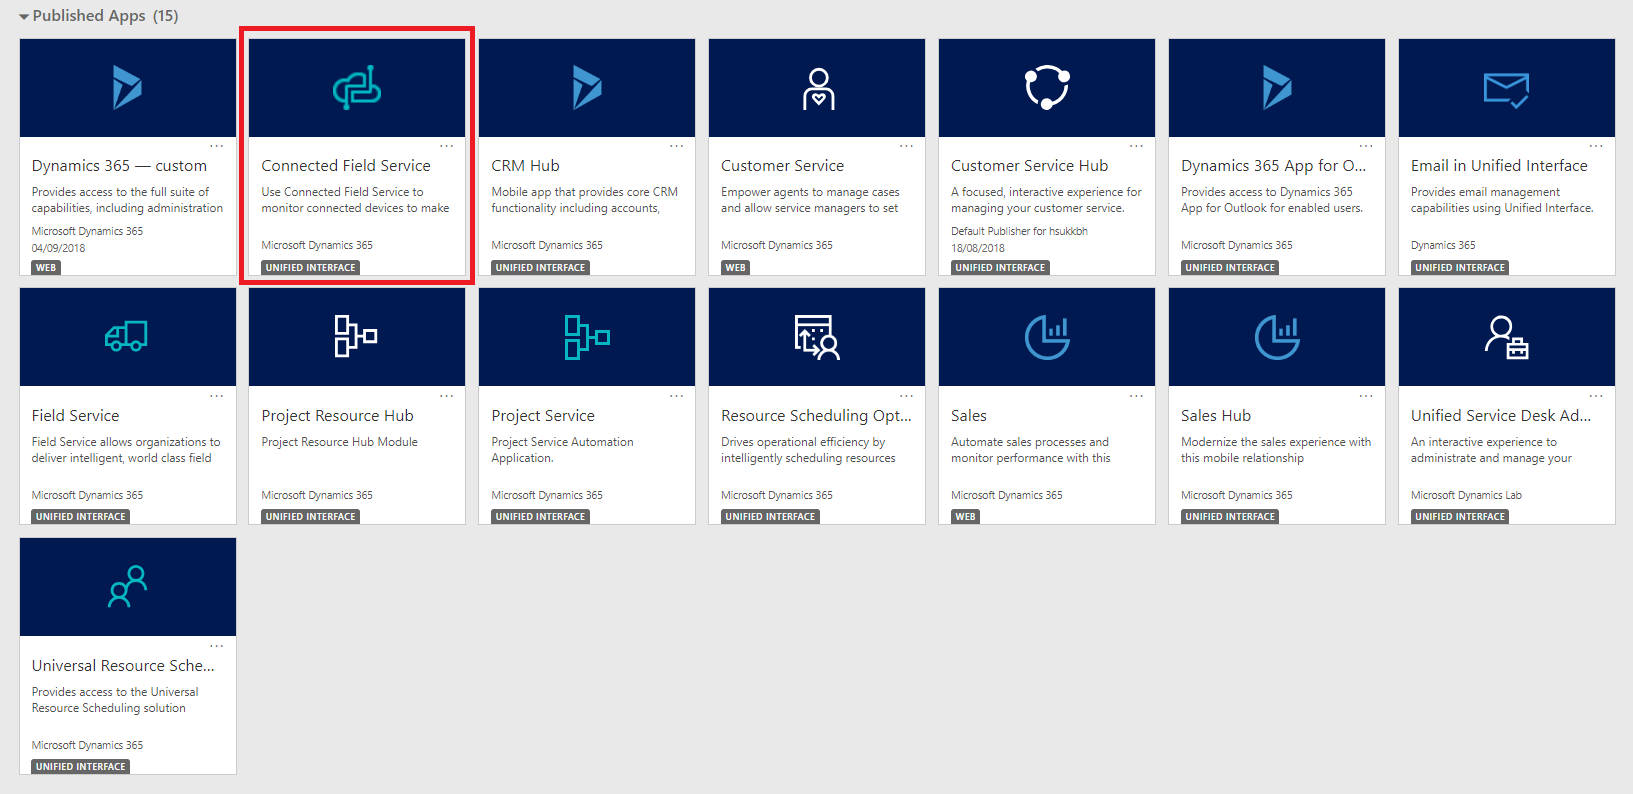Viewport: 1633px width, 794px height.
Task: Expand ellipsis menu on Customer Service Hub
Action: 1136,146
